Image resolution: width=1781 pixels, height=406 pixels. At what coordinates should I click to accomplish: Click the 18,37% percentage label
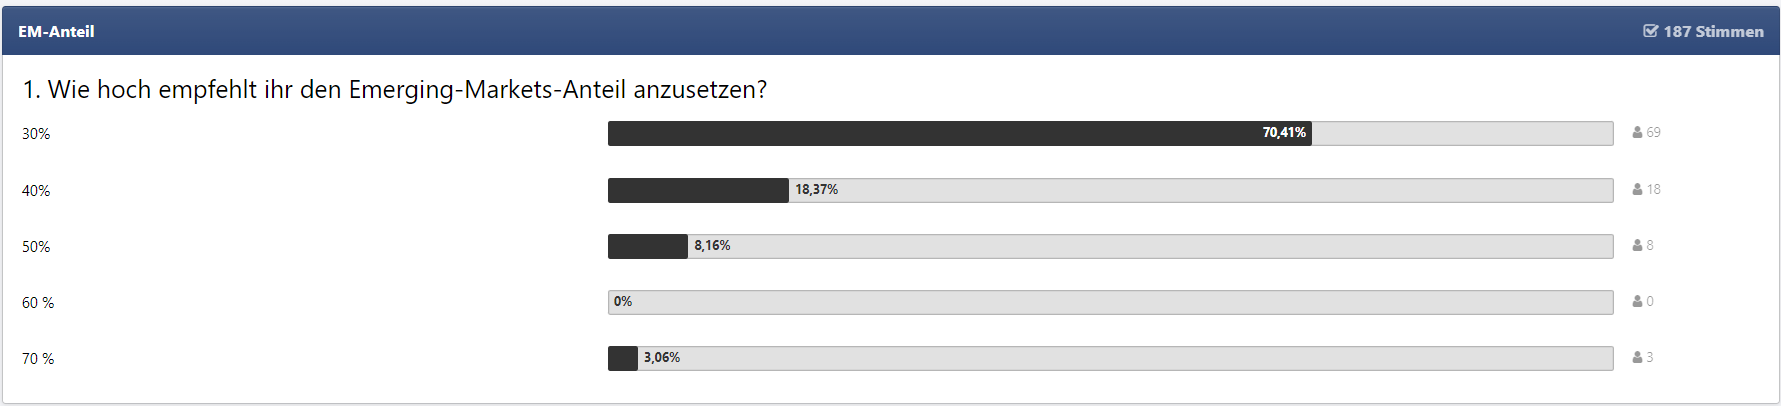pos(816,190)
